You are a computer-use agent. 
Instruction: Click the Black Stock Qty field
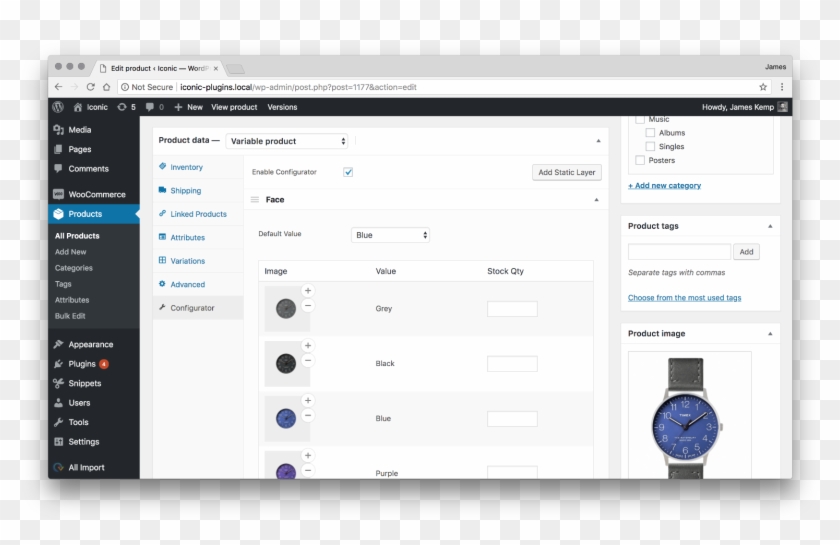pos(512,364)
